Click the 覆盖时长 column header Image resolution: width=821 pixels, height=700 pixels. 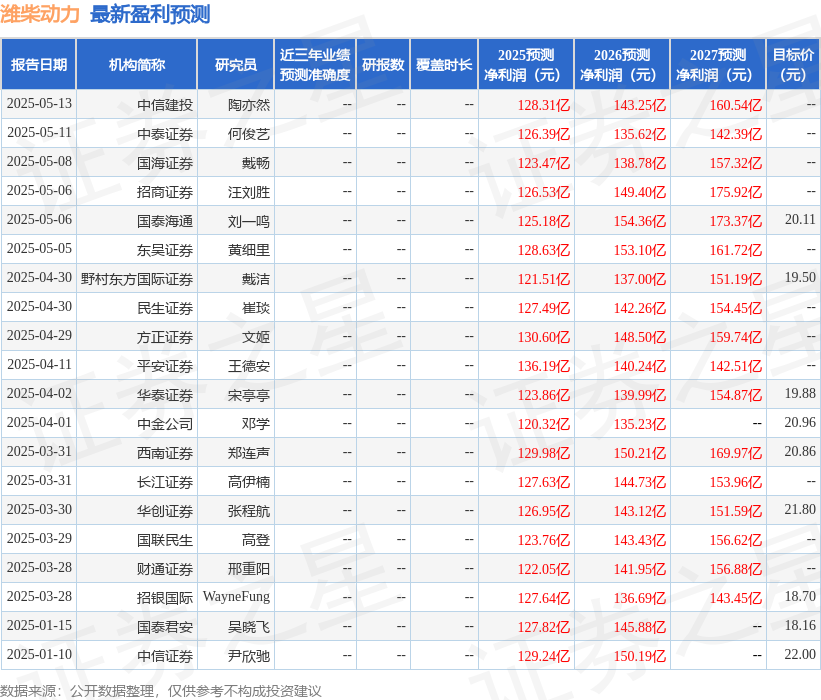[442, 64]
